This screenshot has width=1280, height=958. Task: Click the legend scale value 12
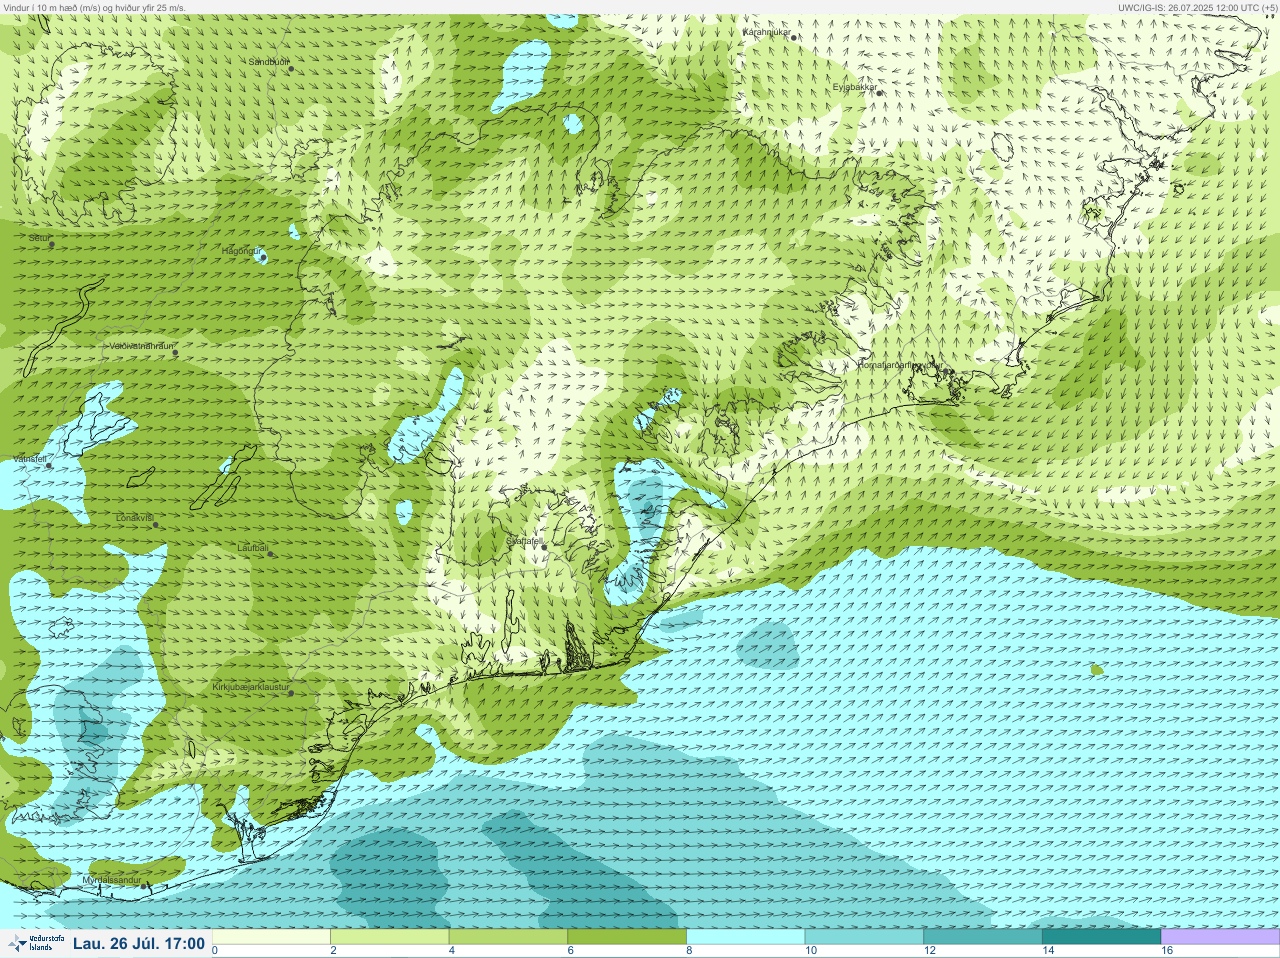[x=930, y=951]
